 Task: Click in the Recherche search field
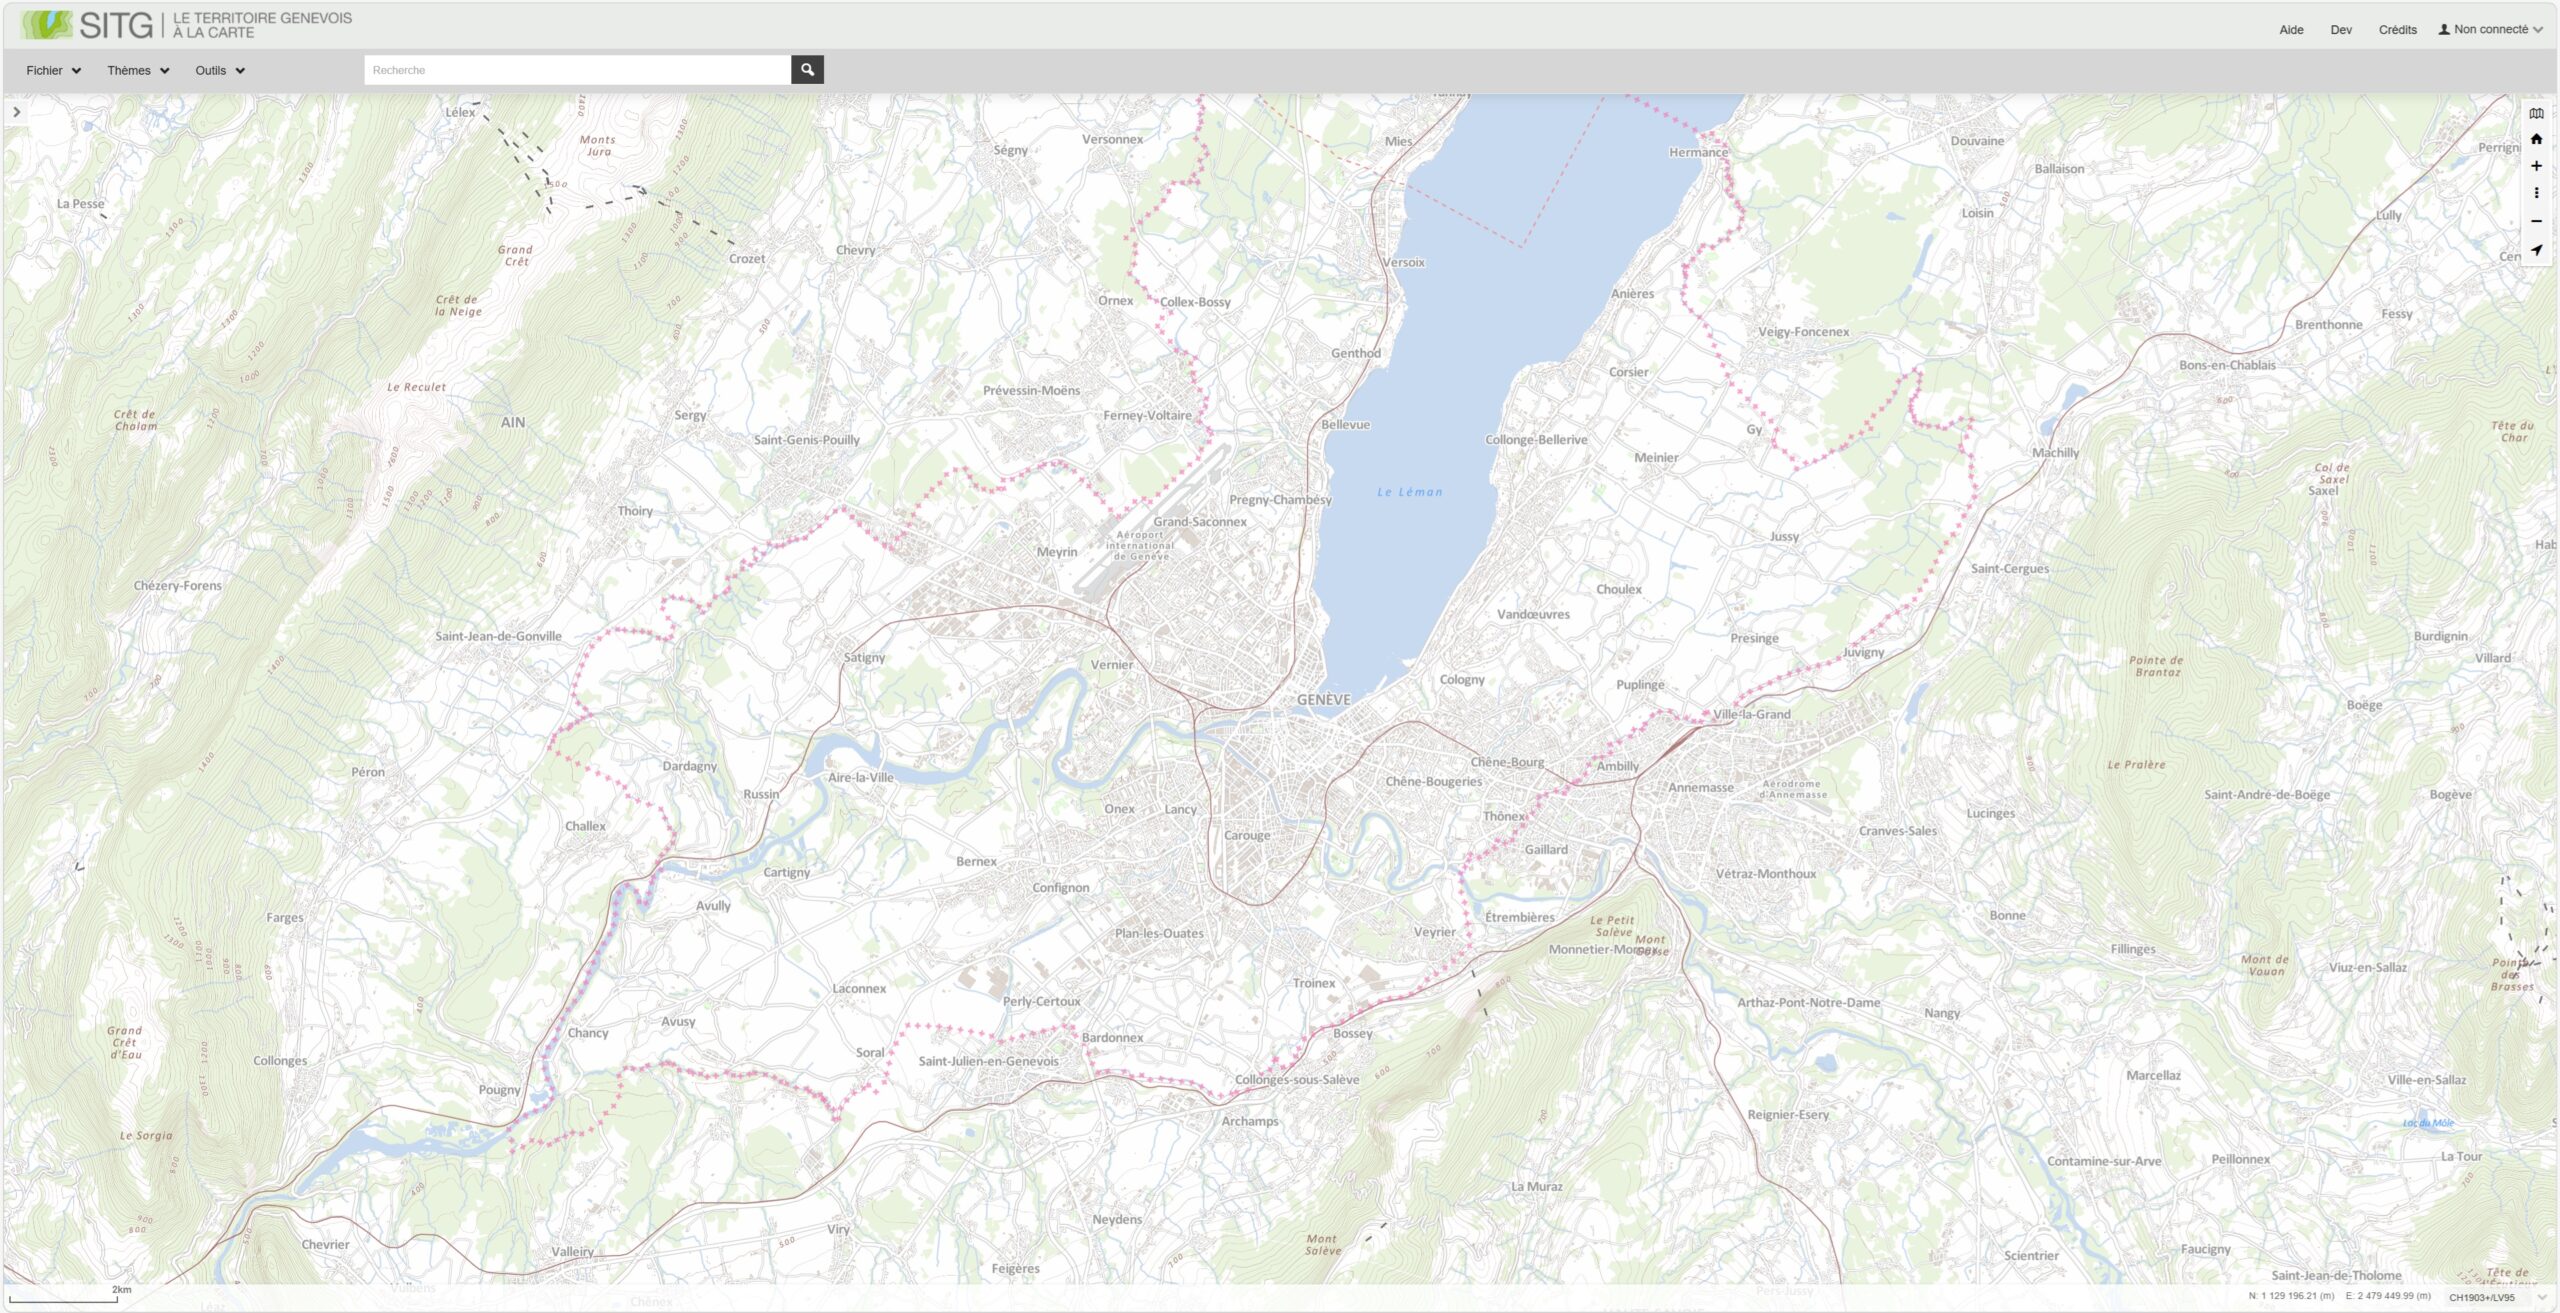pos(577,70)
